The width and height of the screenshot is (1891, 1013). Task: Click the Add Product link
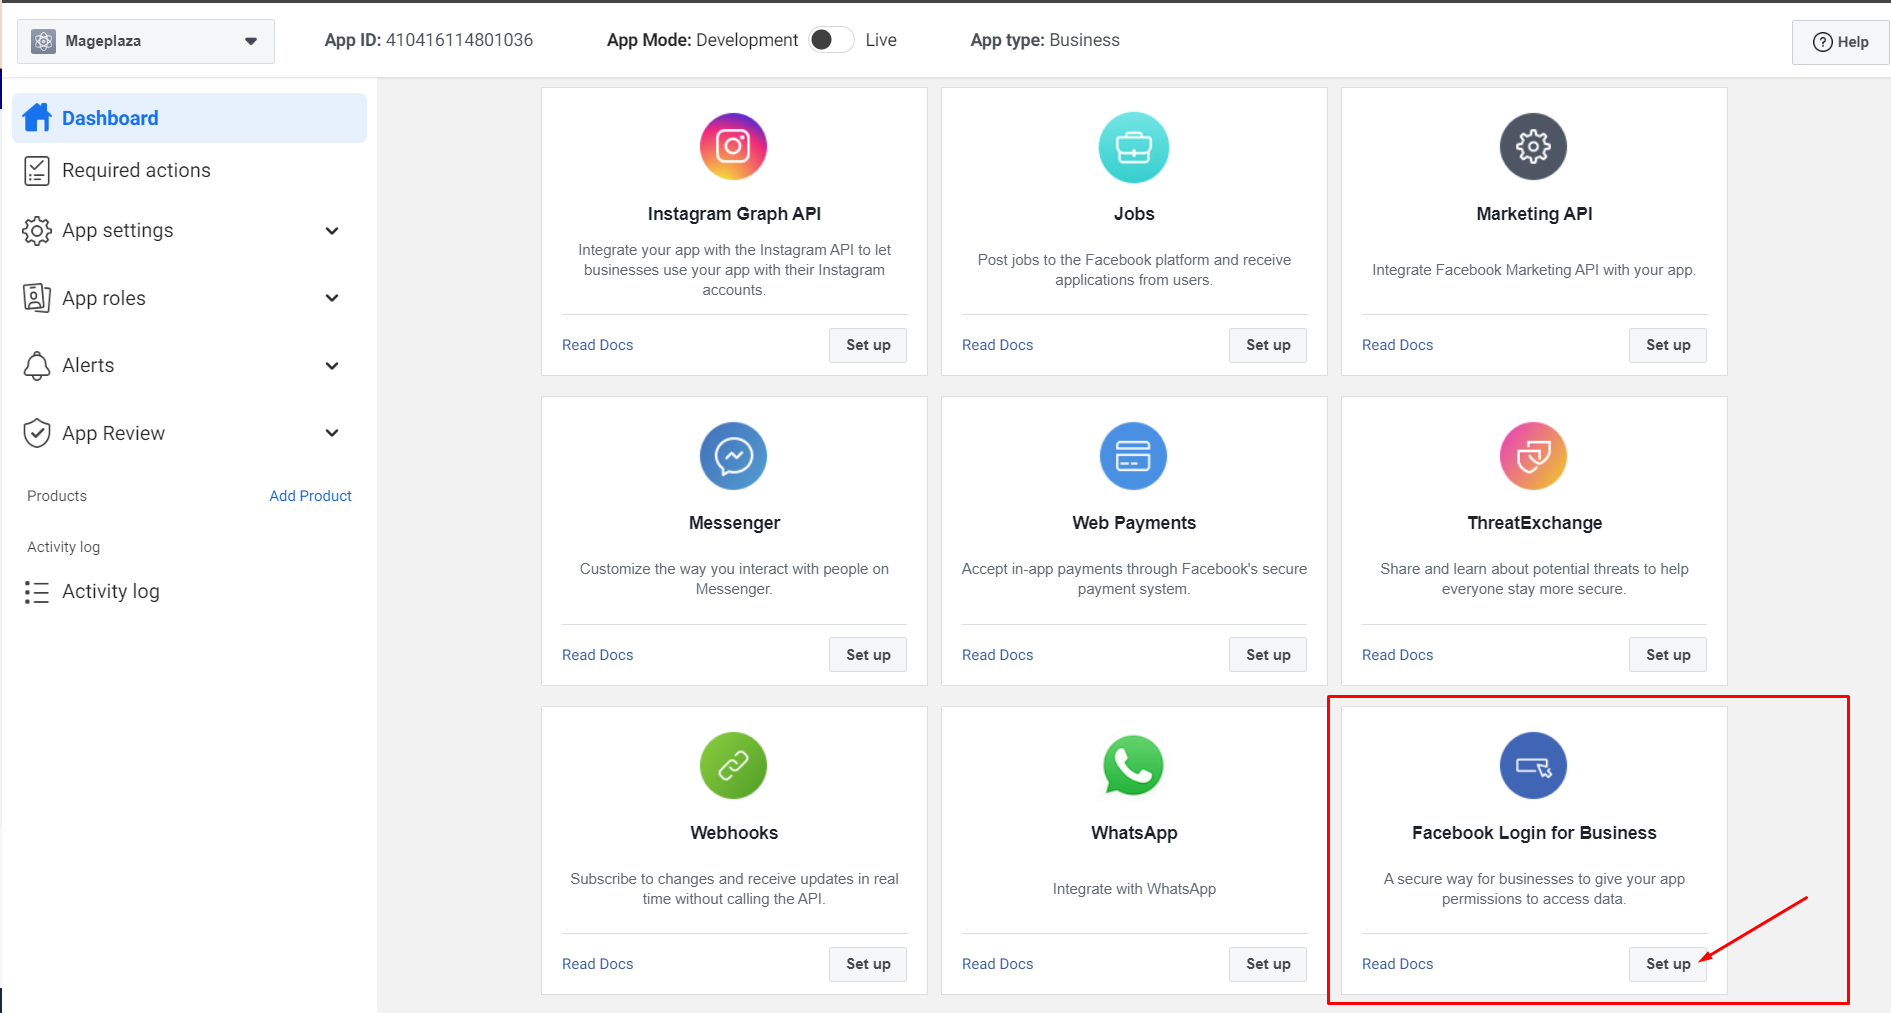click(x=310, y=496)
